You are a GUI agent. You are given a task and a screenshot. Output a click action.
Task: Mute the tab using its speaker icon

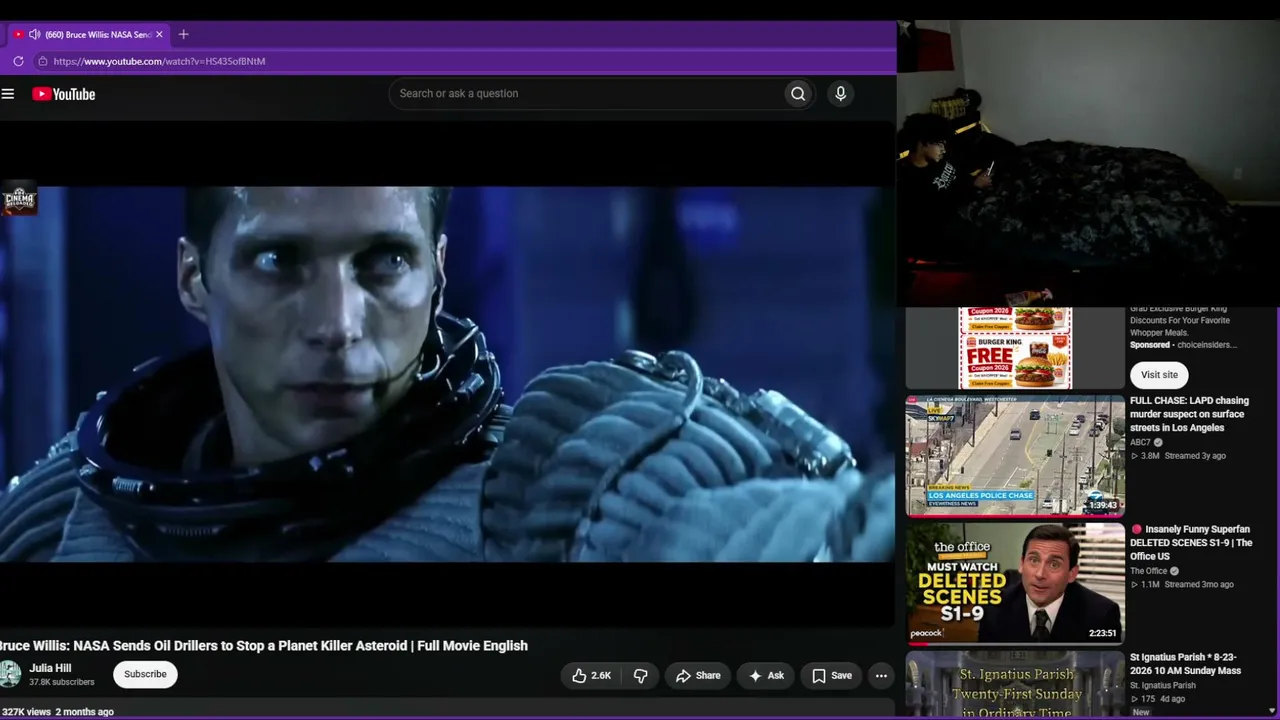click(x=35, y=34)
